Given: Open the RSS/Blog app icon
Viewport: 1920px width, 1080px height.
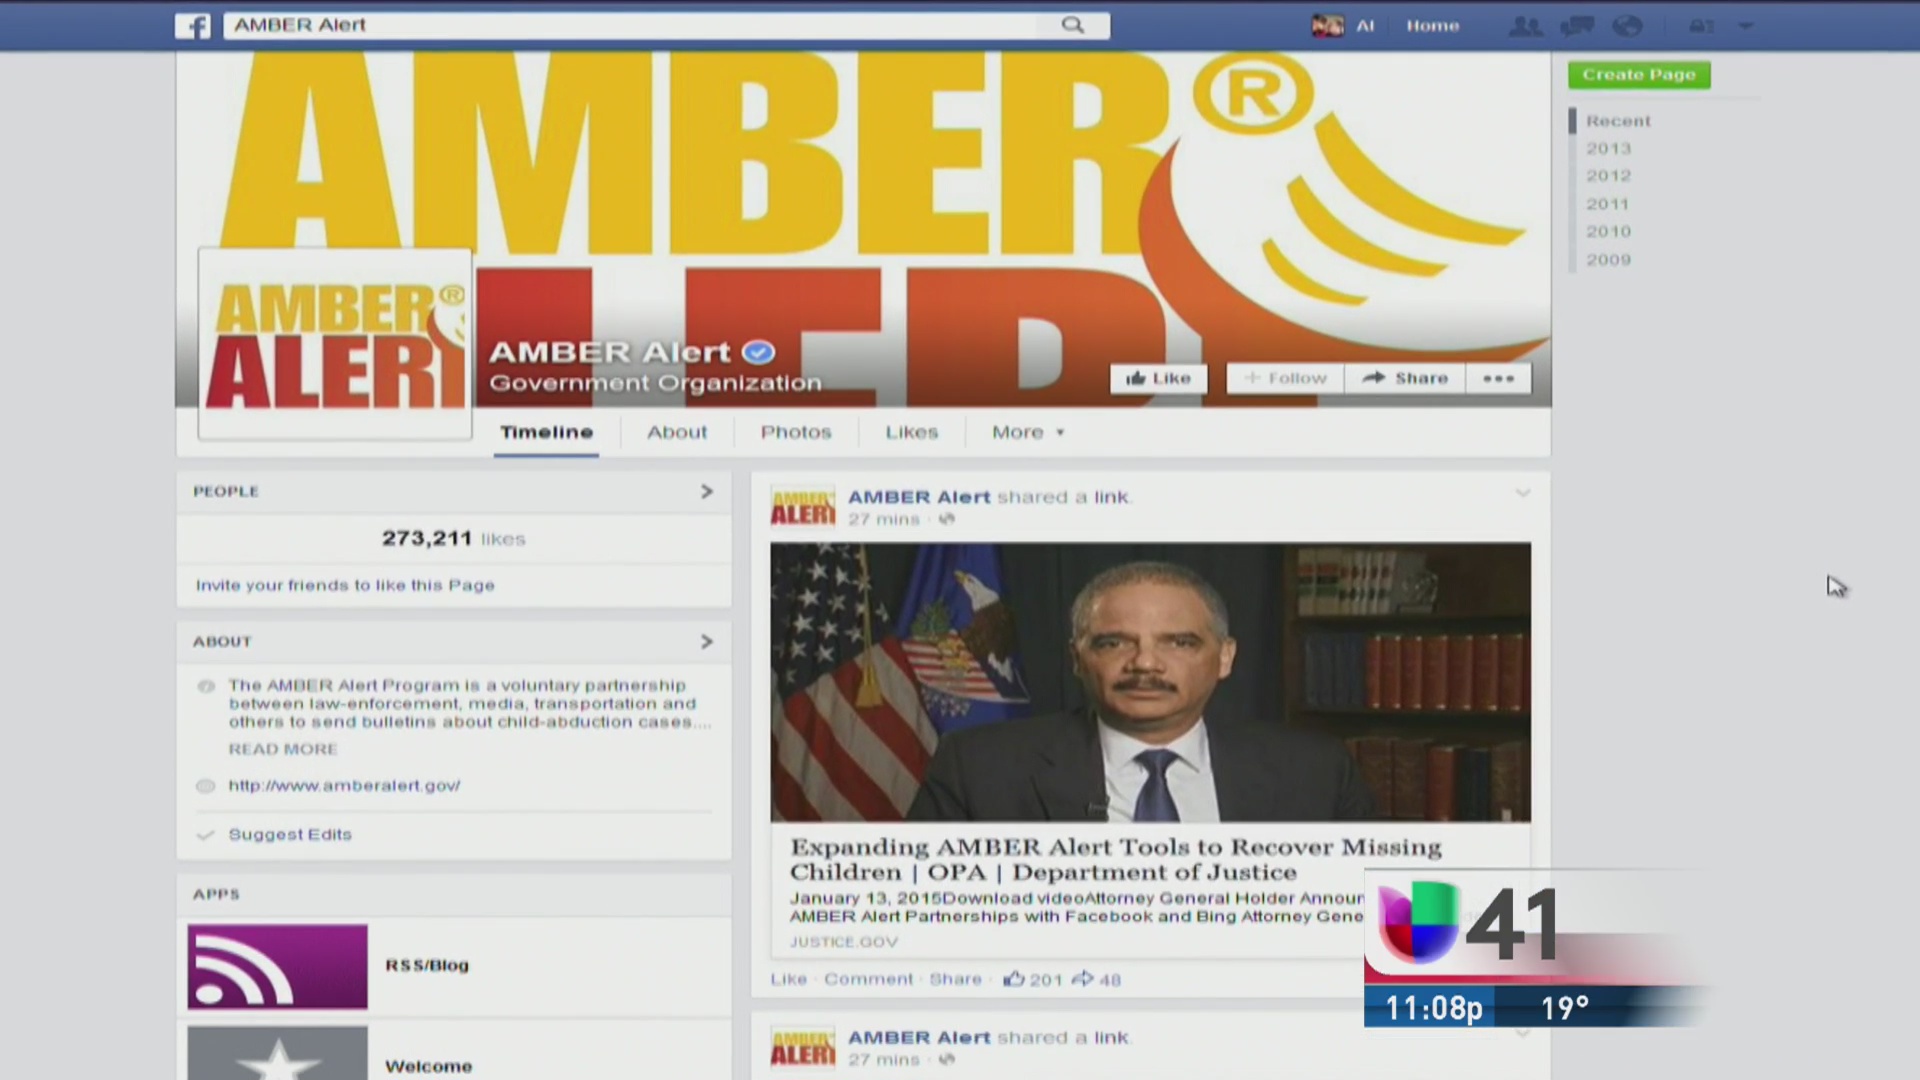Looking at the screenshot, I should click(x=277, y=965).
